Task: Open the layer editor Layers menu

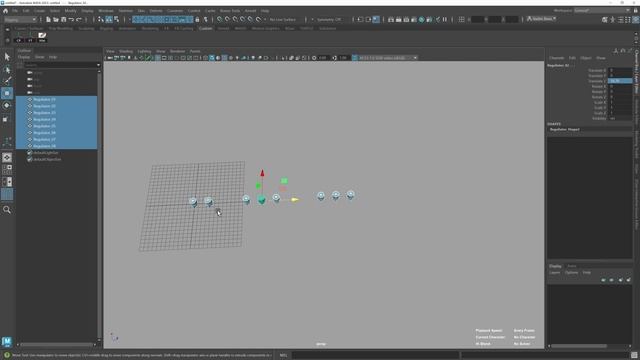Action: click(554, 272)
